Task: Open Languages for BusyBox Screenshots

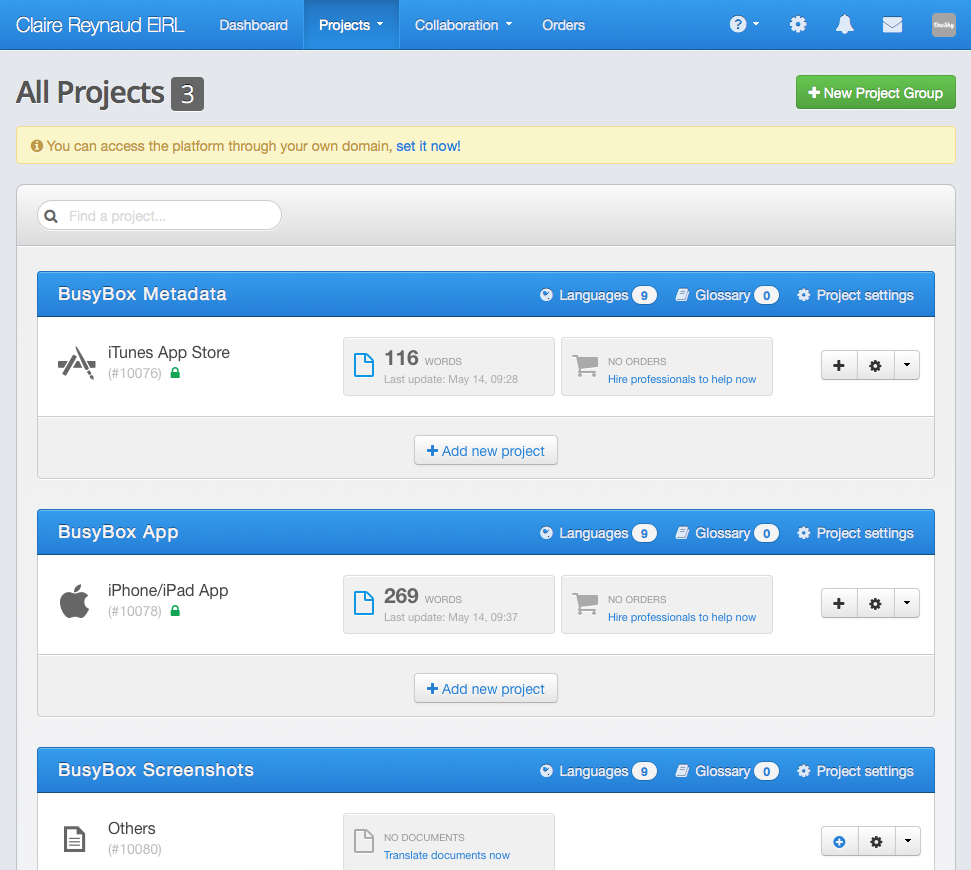Action: [x=598, y=771]
